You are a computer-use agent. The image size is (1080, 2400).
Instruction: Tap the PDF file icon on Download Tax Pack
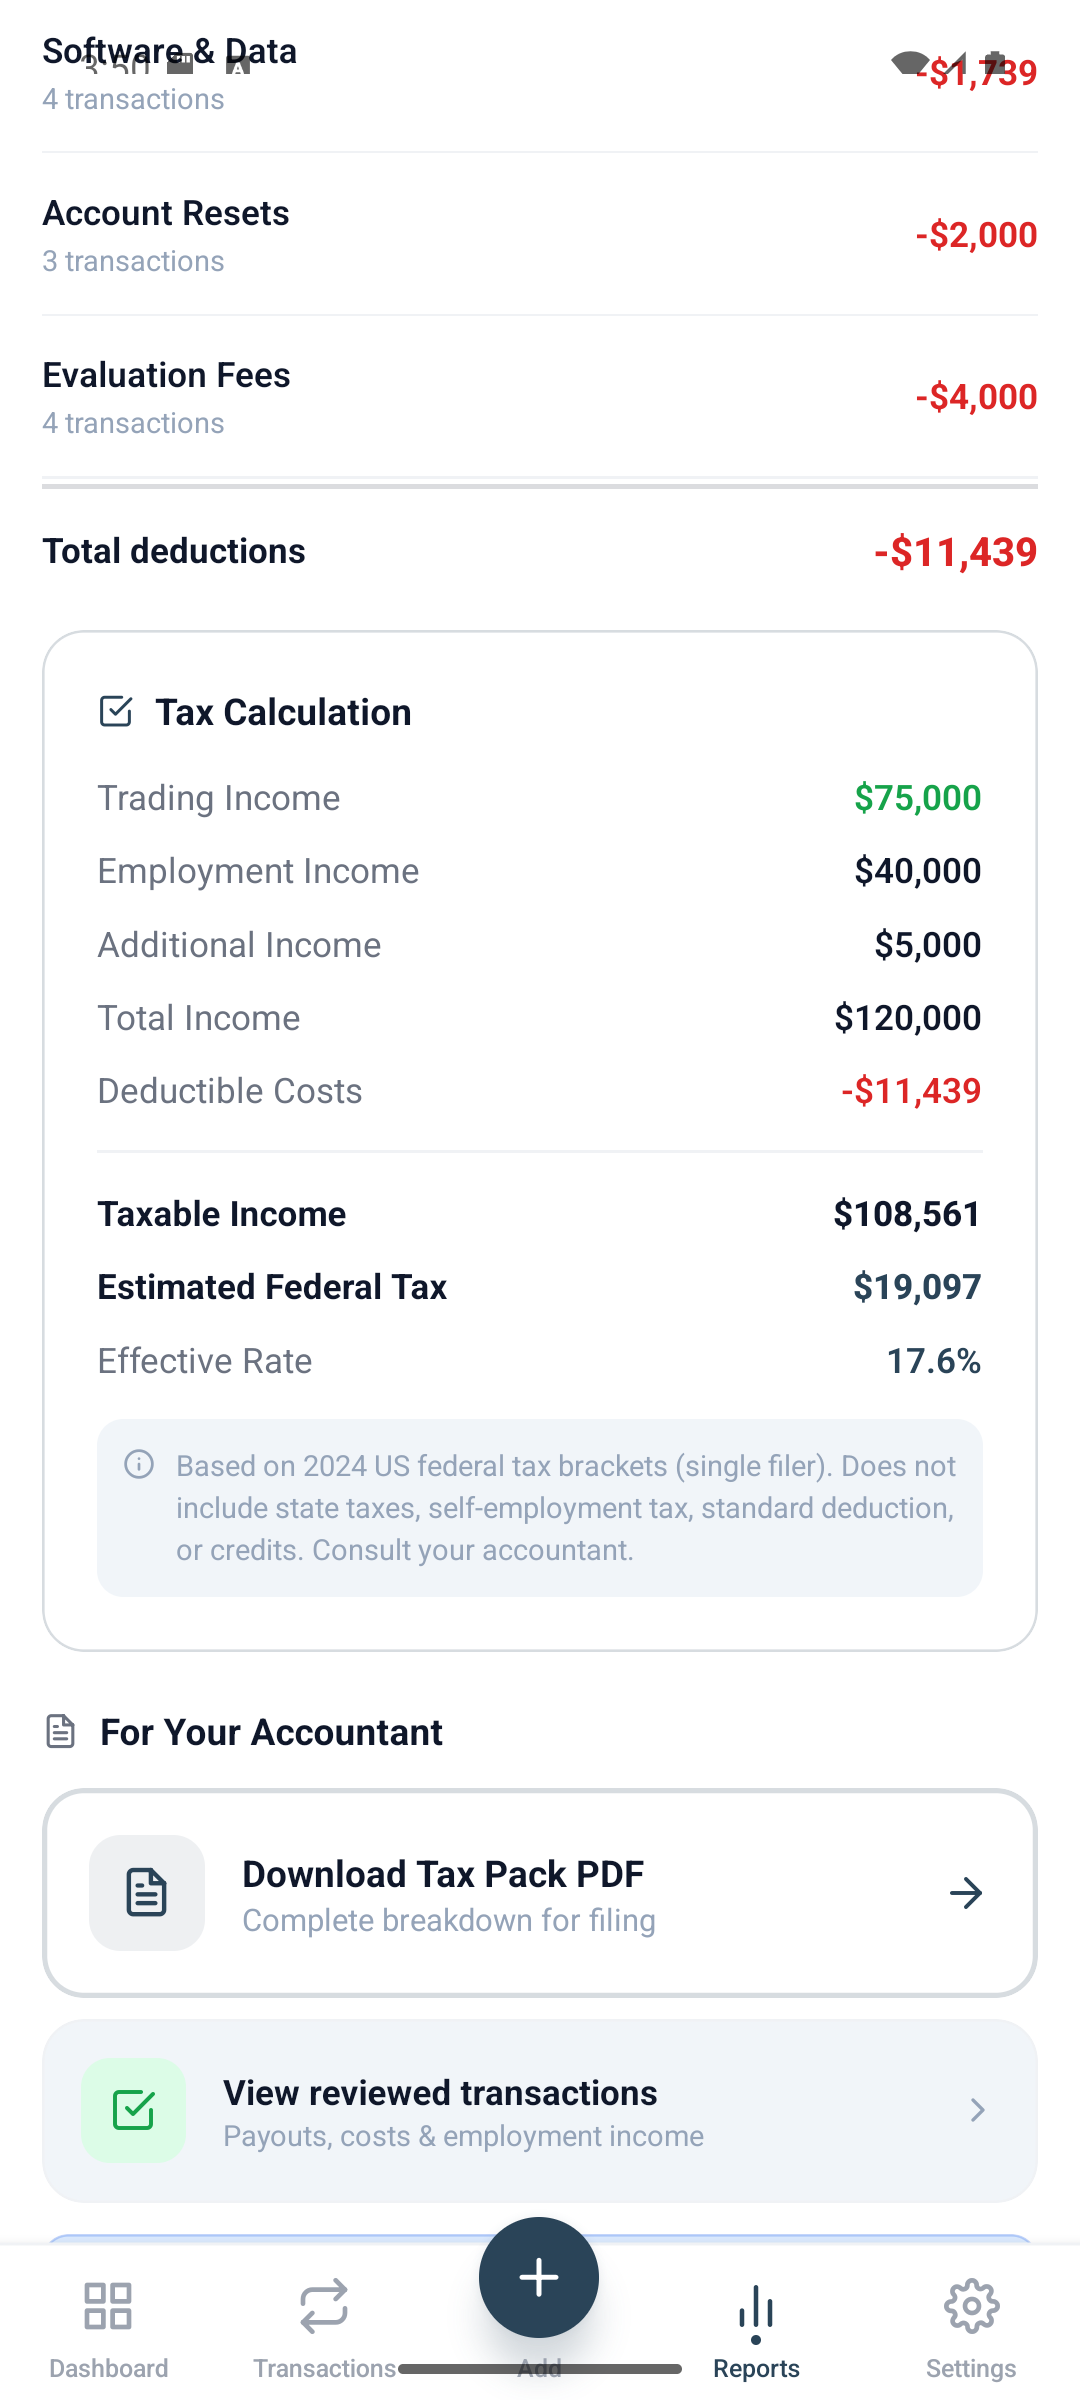tap(146, 1891)
